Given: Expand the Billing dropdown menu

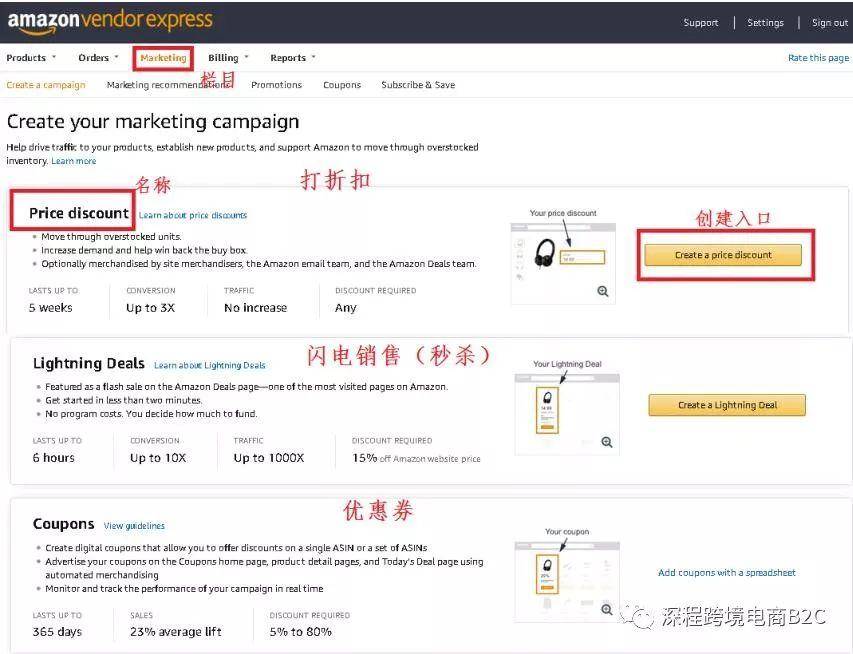Looking at the screenshot, I should (228, 58).
